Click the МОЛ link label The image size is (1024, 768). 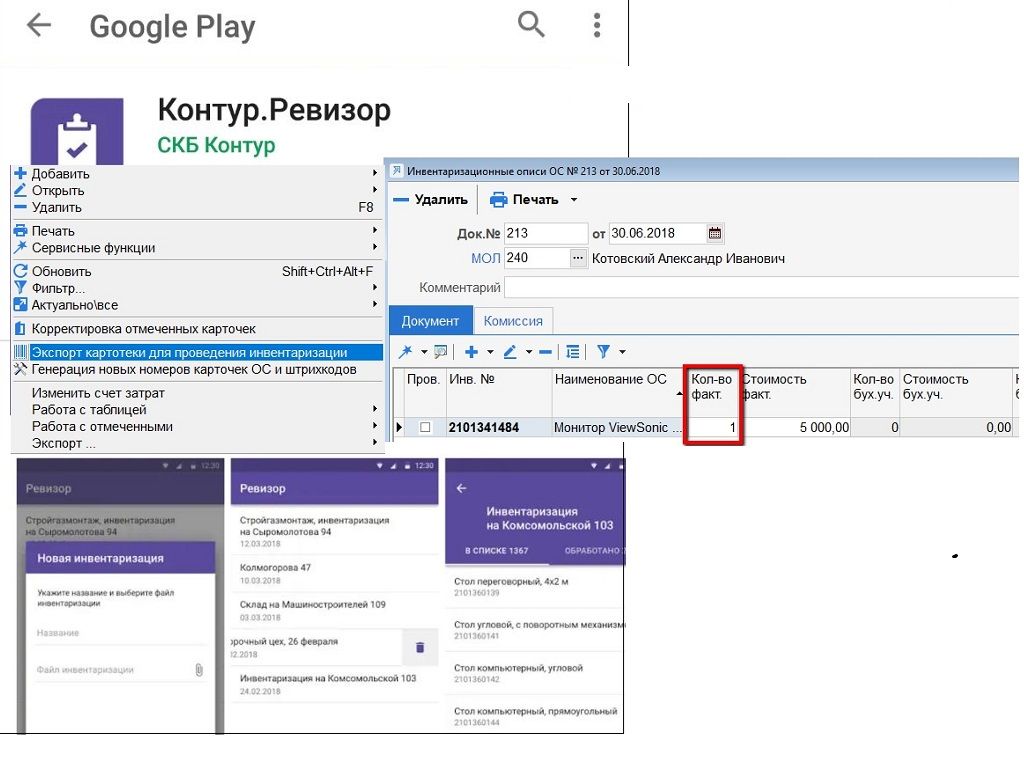click(485, 258)
